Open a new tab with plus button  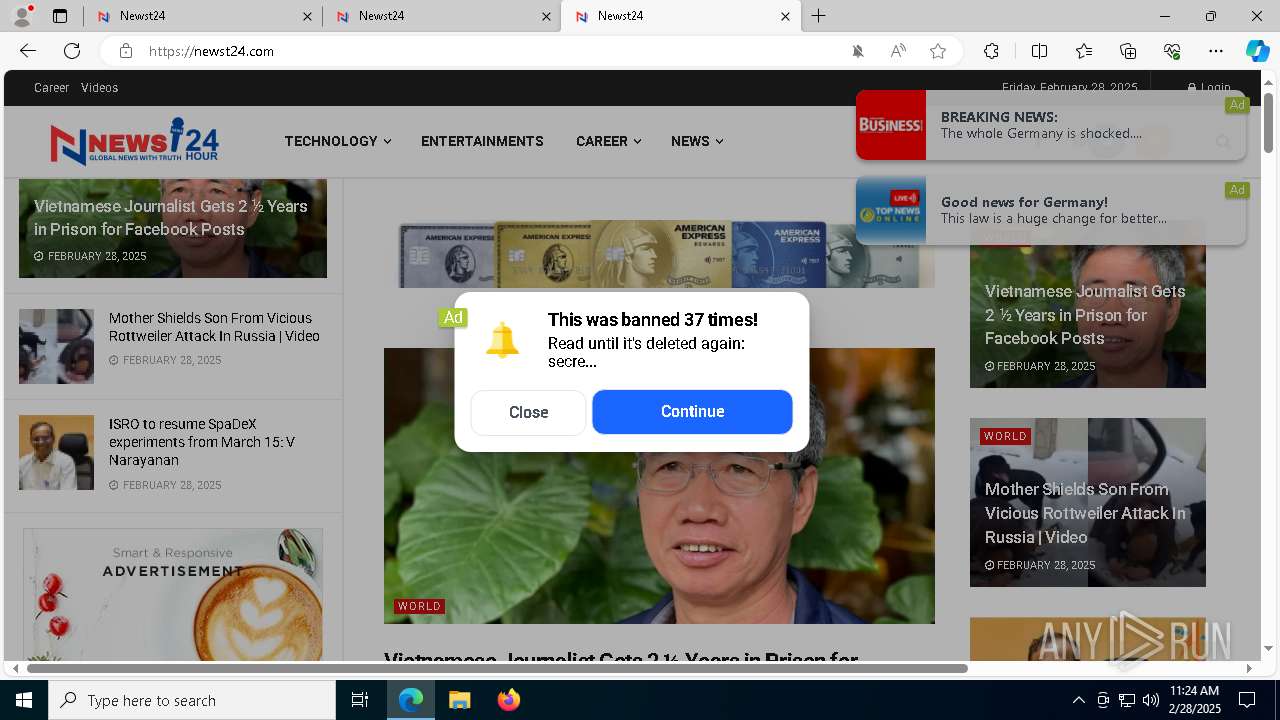(x=819, y=16)
